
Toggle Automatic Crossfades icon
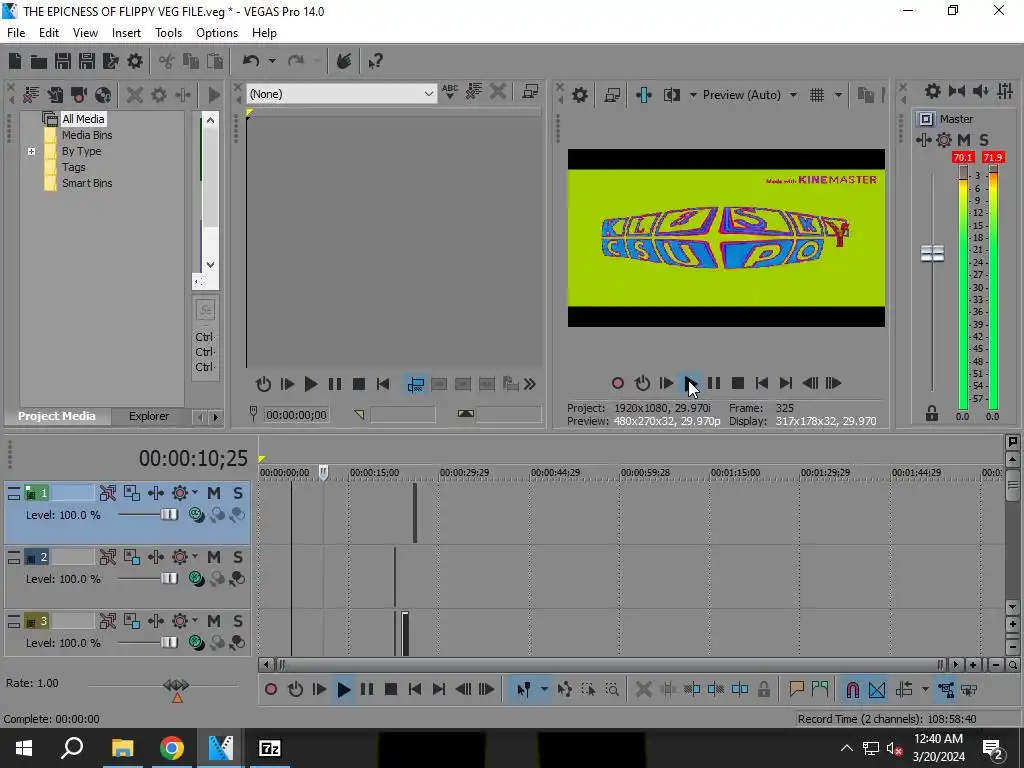[x=877, y=690]
